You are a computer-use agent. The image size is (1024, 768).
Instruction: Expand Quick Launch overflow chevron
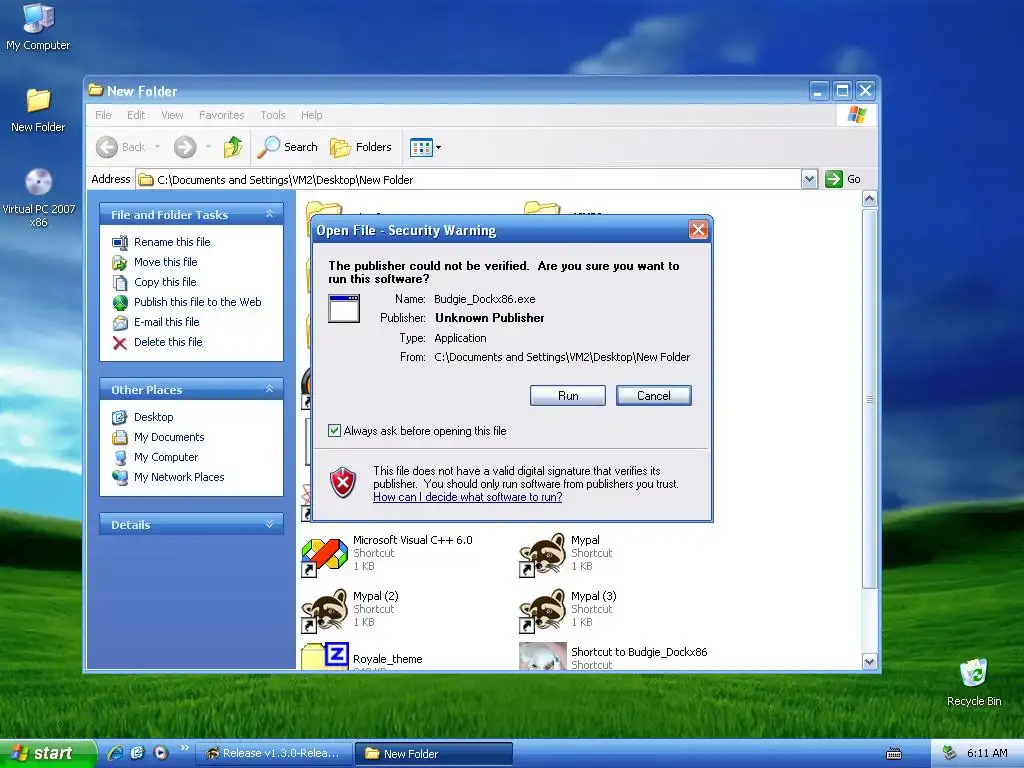click(x=184, y=748)
